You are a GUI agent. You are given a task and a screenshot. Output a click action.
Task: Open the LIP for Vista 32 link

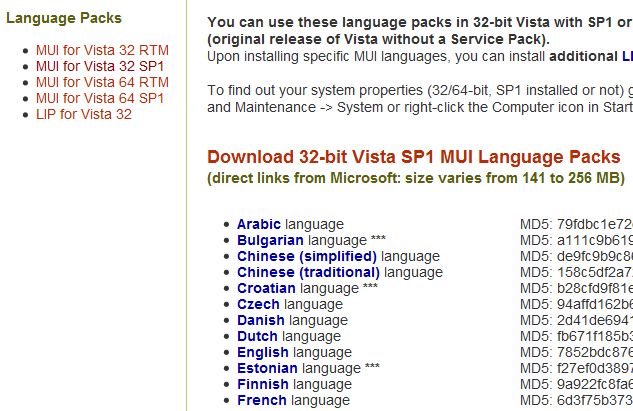tap(84, 114)
